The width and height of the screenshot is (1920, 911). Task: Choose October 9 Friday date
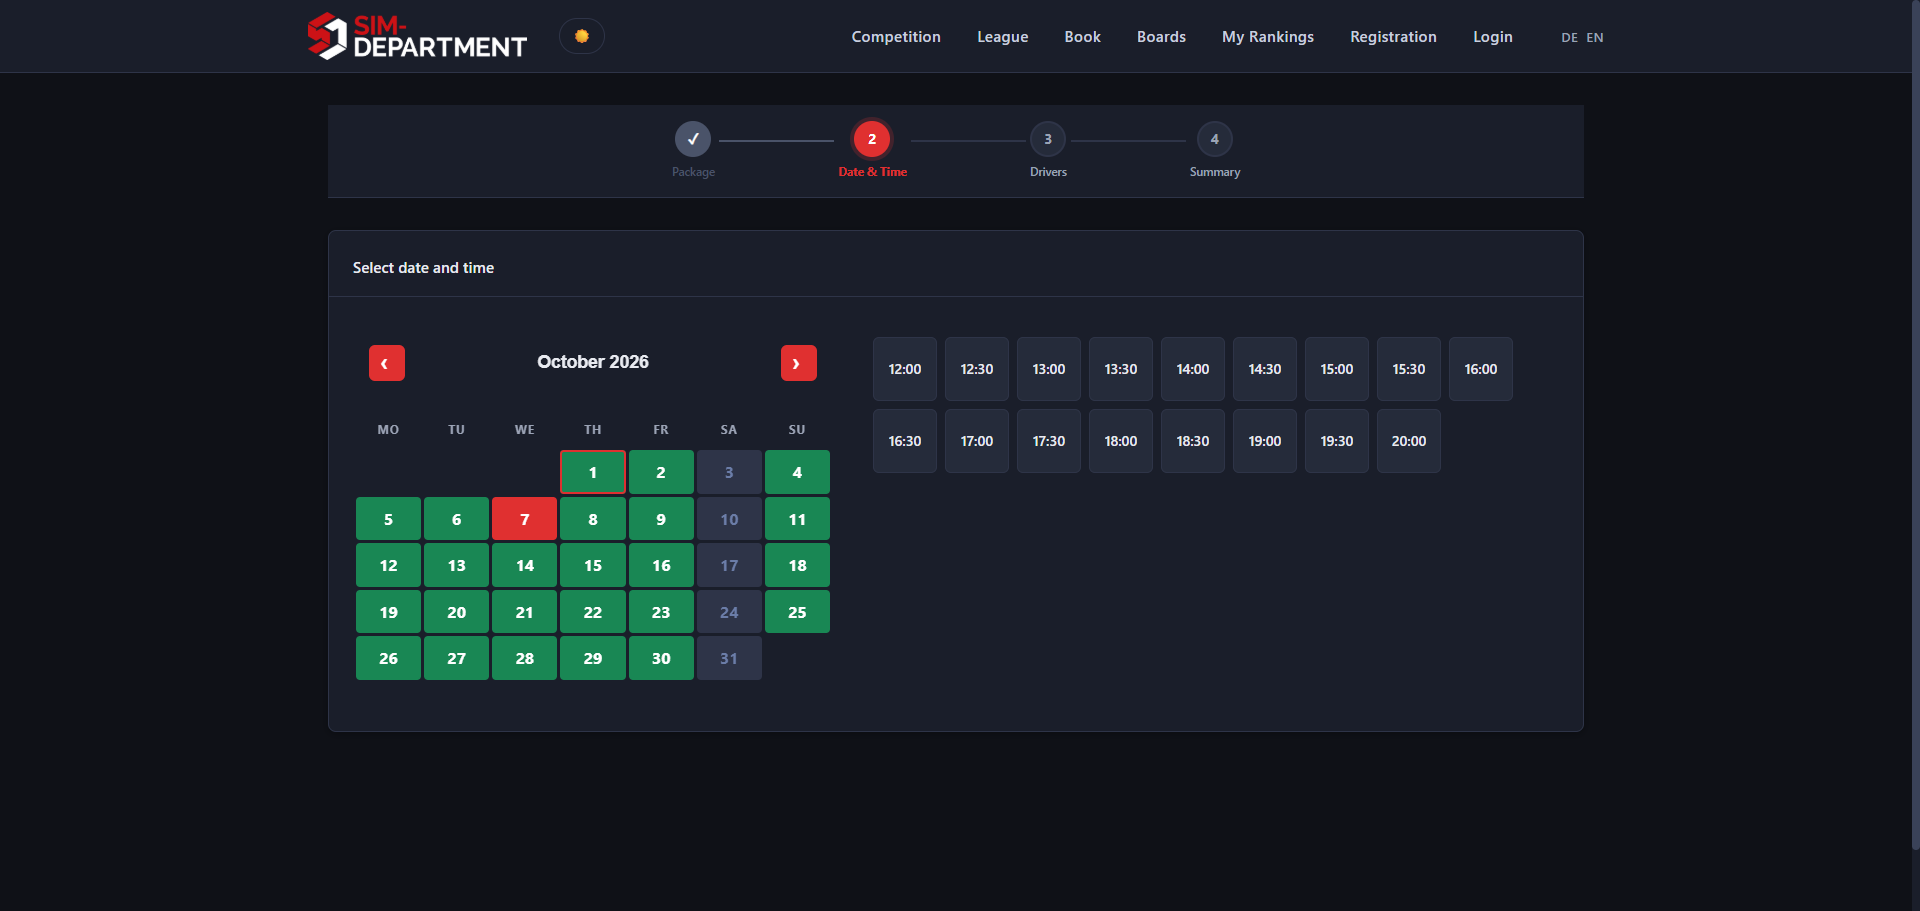point(661,519)
